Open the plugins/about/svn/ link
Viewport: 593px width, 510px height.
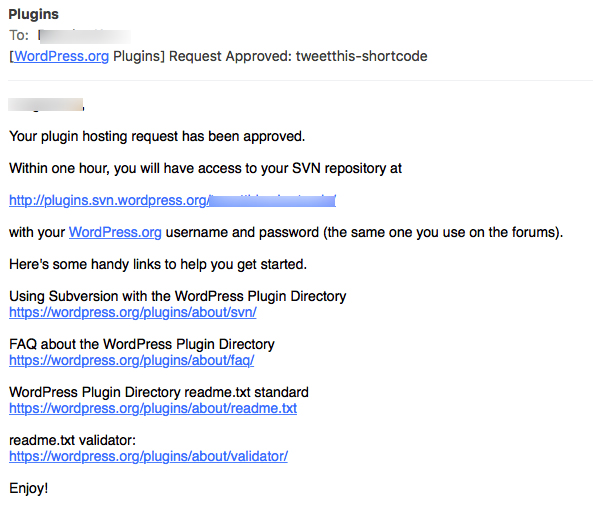point(133,312)
